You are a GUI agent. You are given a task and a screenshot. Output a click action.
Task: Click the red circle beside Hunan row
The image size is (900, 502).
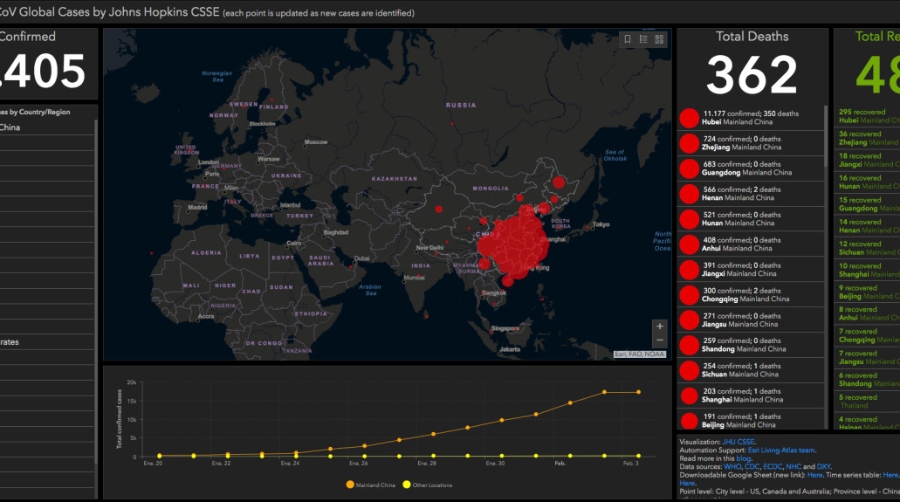click(x=689, y=219)
